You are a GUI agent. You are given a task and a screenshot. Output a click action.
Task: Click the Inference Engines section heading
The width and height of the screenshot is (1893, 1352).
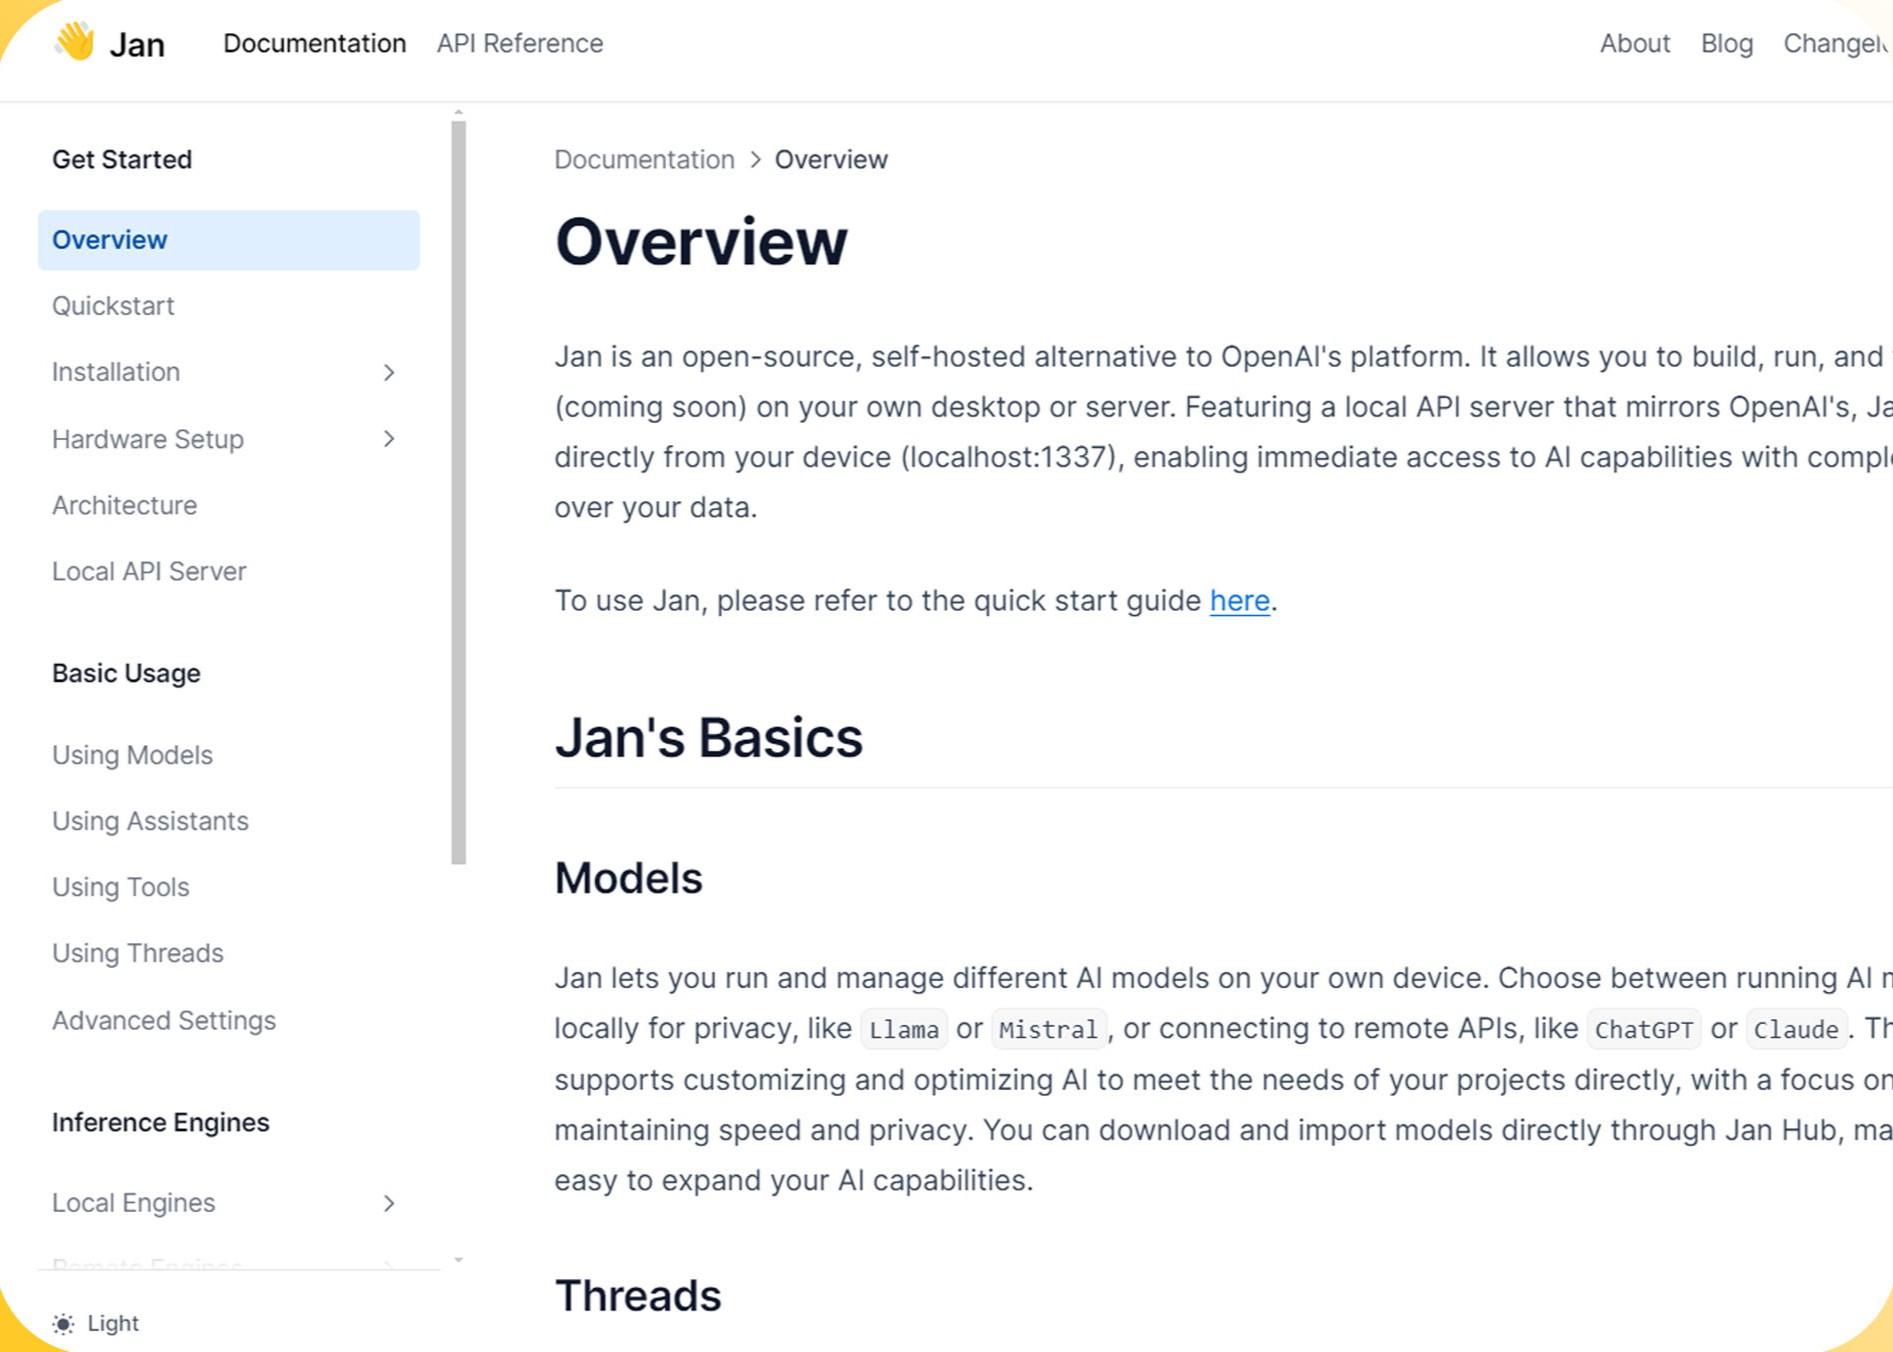161,1122
